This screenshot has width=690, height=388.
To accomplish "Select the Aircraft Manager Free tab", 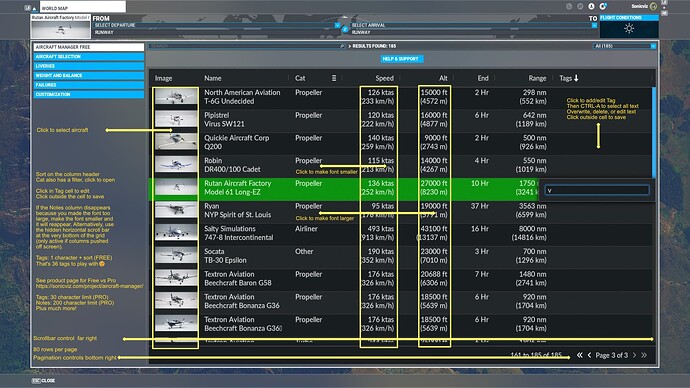I will tap(89, 47).
